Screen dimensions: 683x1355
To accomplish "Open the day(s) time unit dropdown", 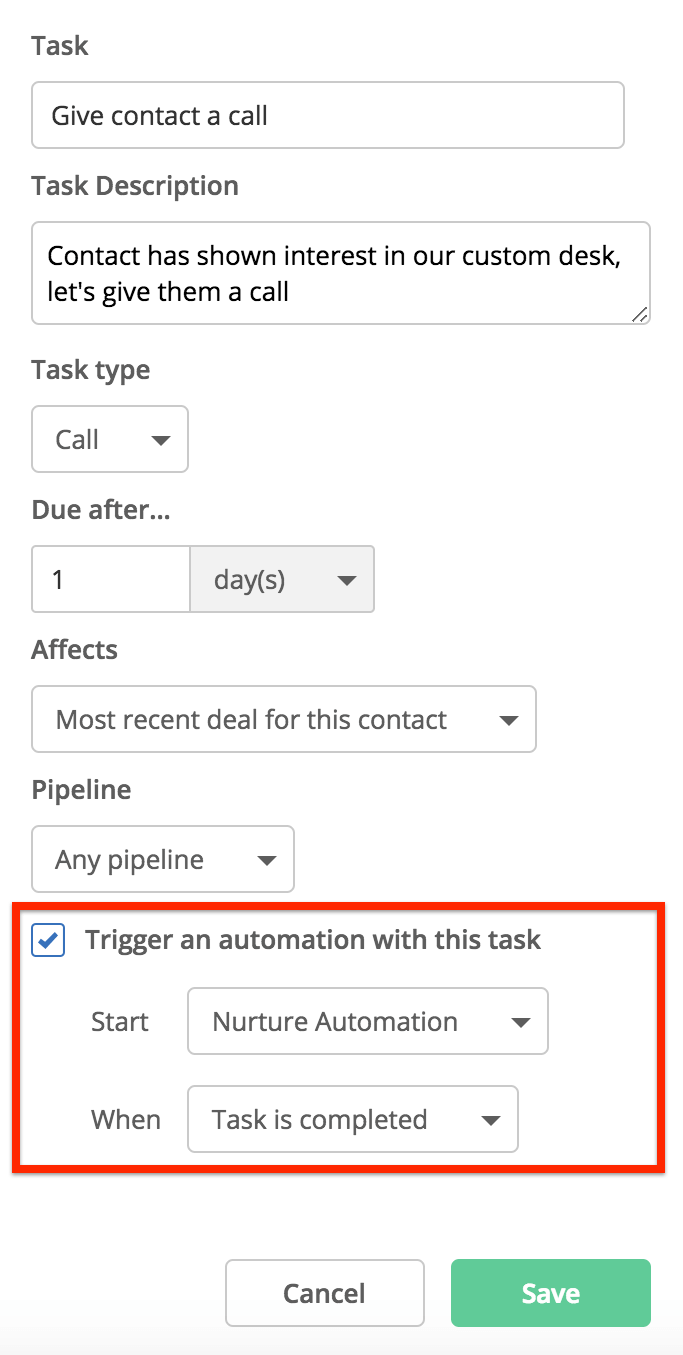I will pos(282,579).
